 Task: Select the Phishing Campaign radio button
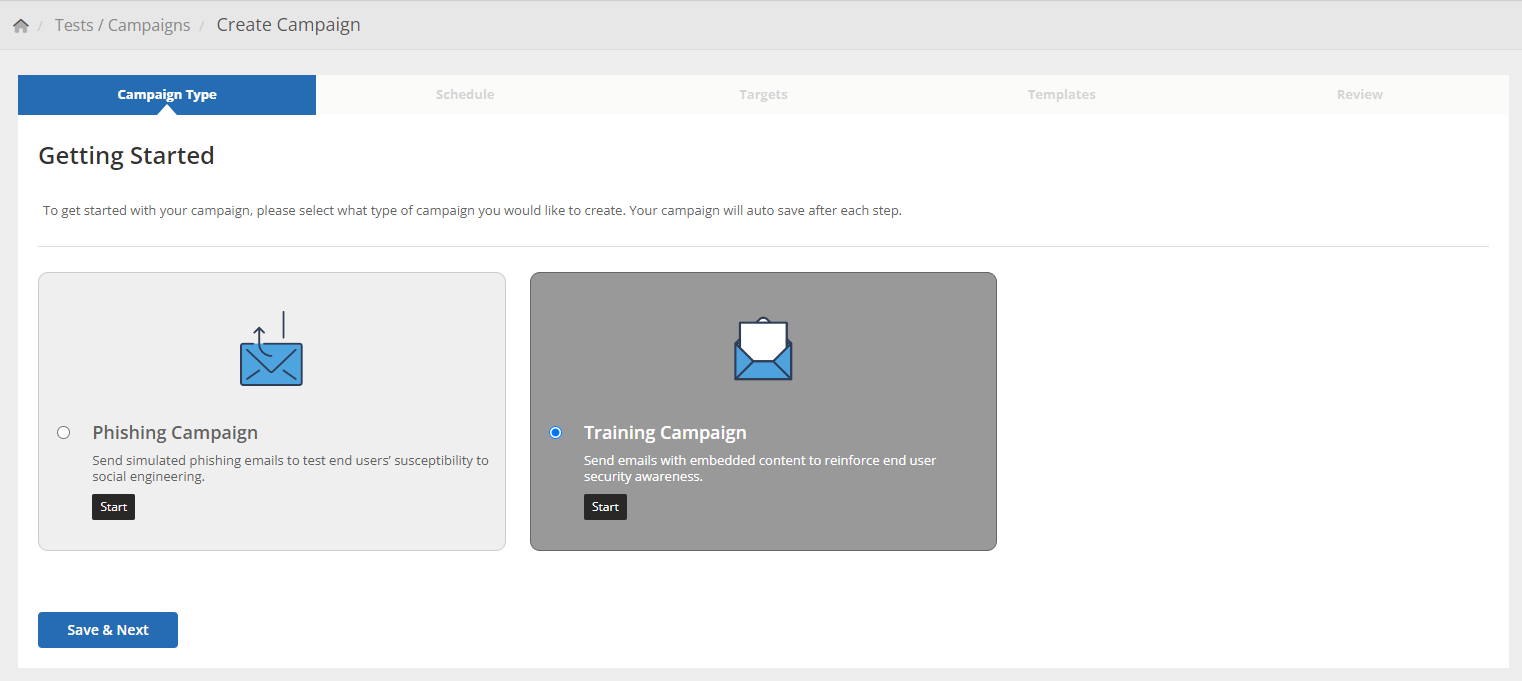[64, 433]
